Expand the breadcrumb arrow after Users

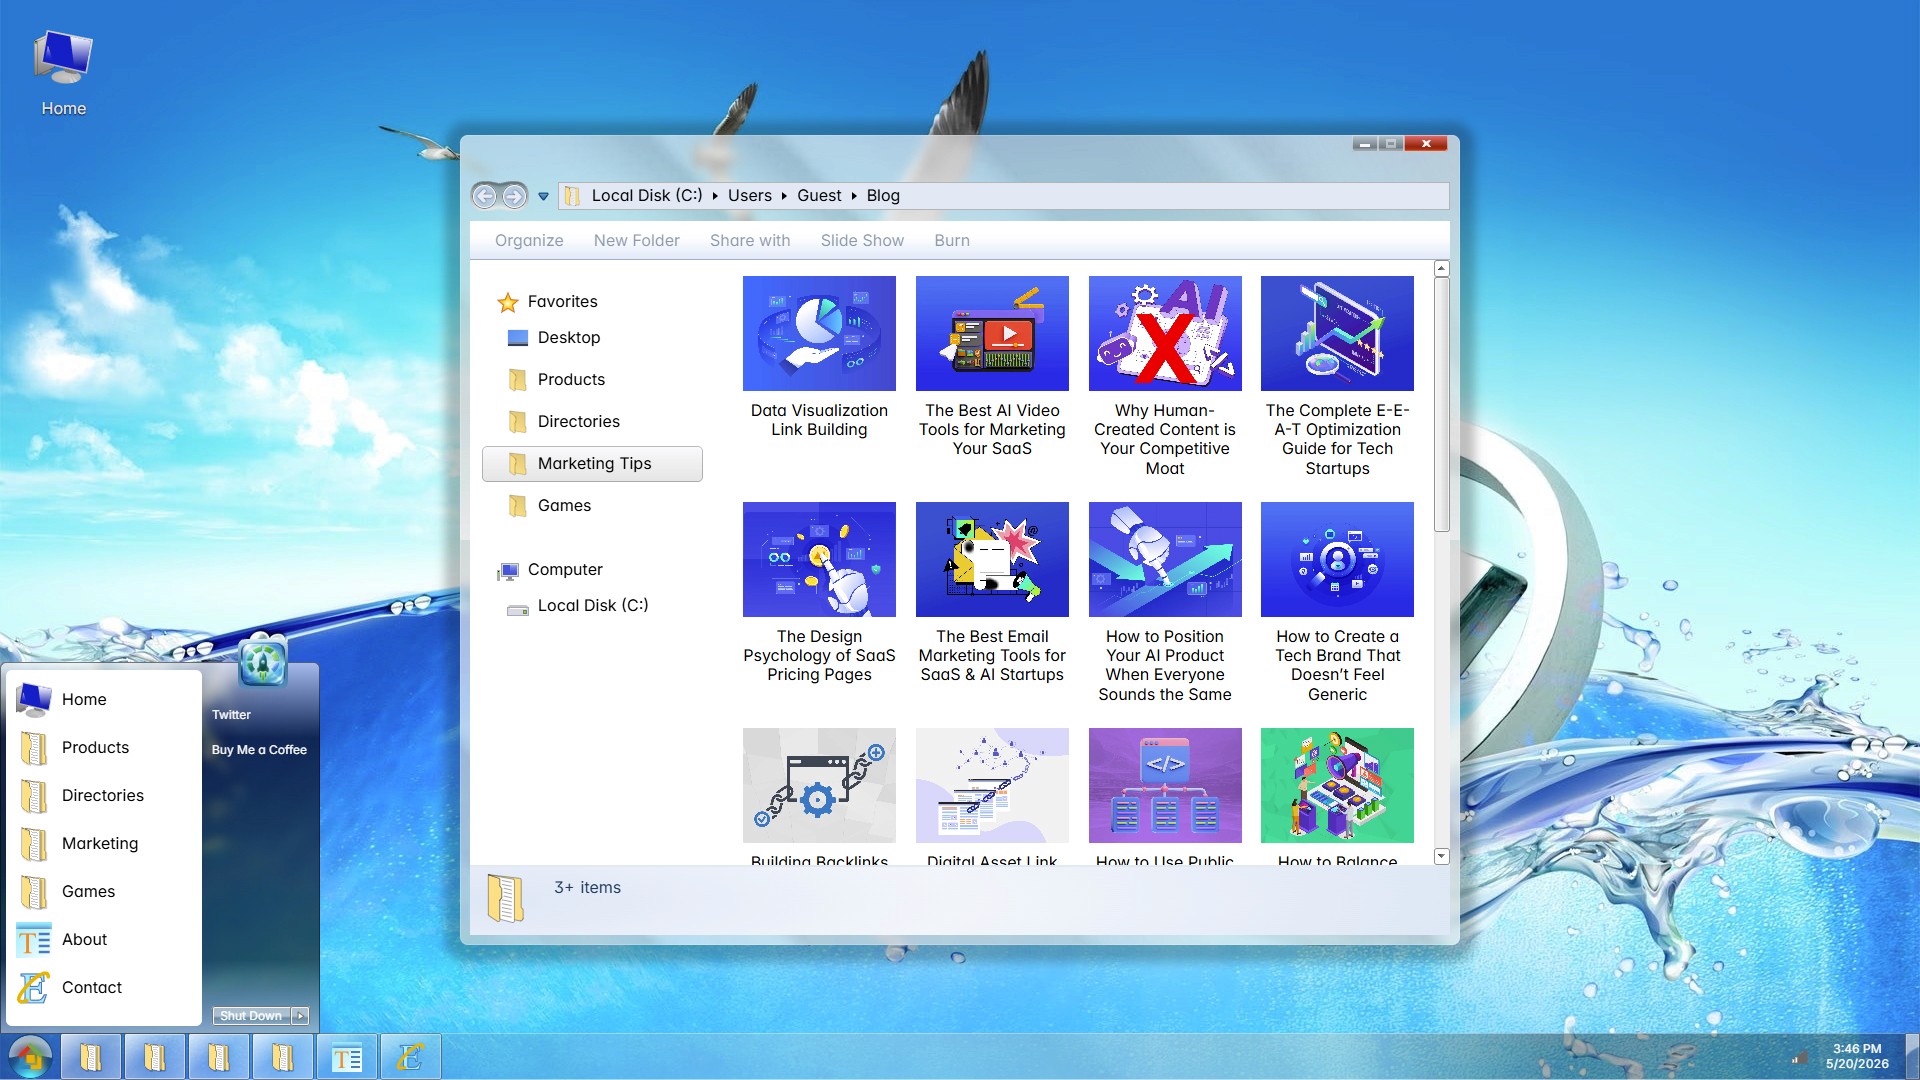(x=784, y=196)
